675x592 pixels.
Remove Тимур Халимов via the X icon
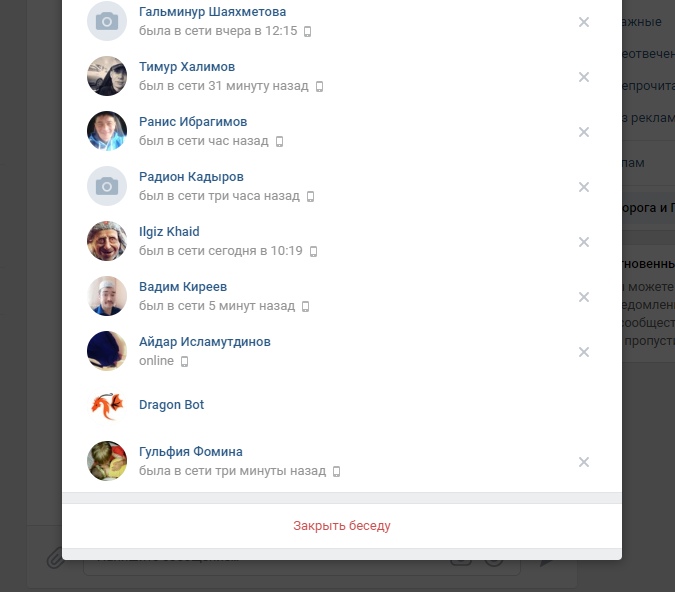583,77
